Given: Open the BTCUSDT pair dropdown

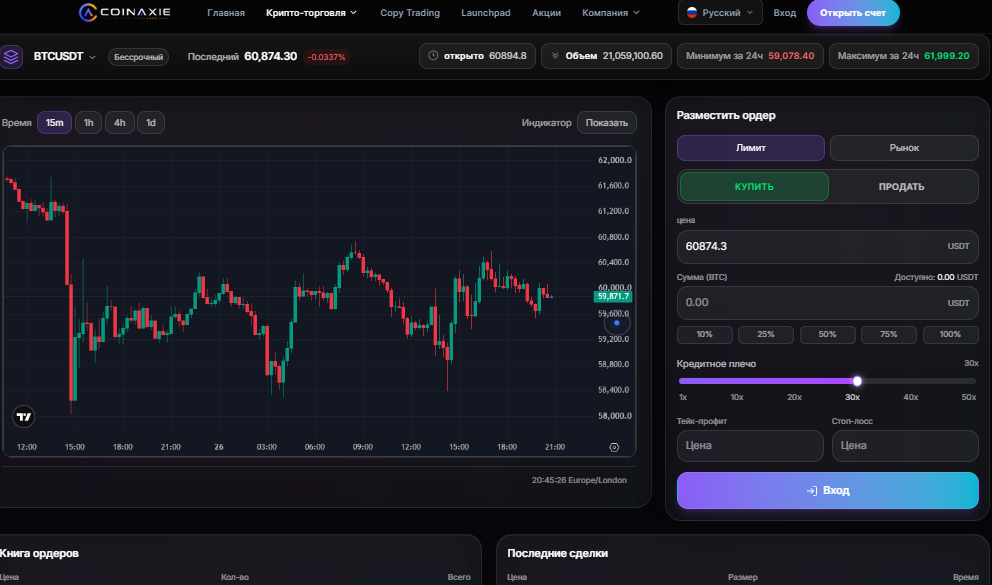Looking at the screenshot, I should (65, 56).
